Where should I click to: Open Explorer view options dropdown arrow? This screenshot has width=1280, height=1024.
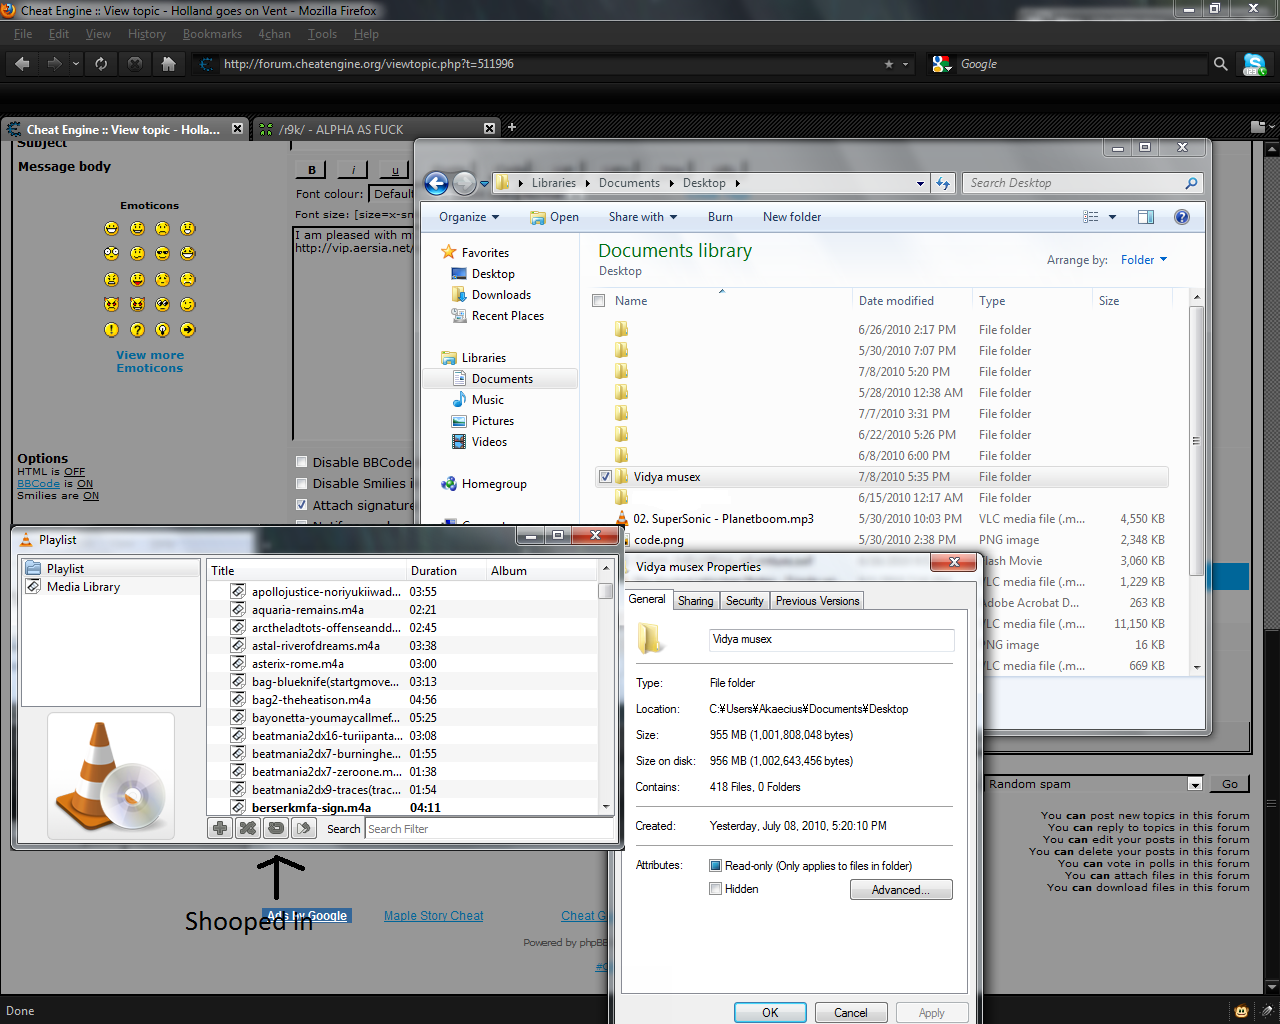click(1112, 217)
